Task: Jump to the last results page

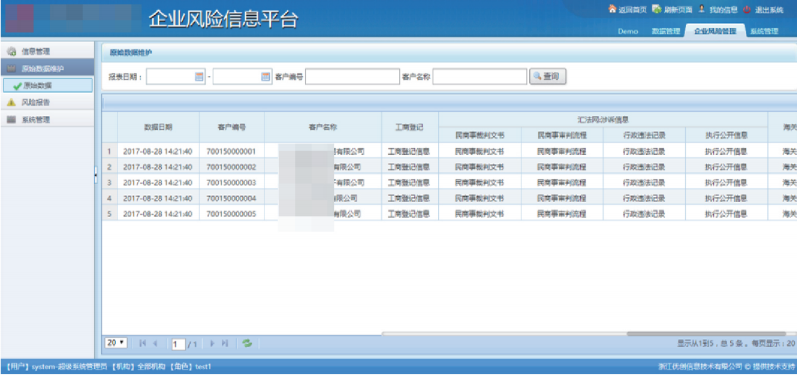Action: pyautogui.click(x=225, y=343)
